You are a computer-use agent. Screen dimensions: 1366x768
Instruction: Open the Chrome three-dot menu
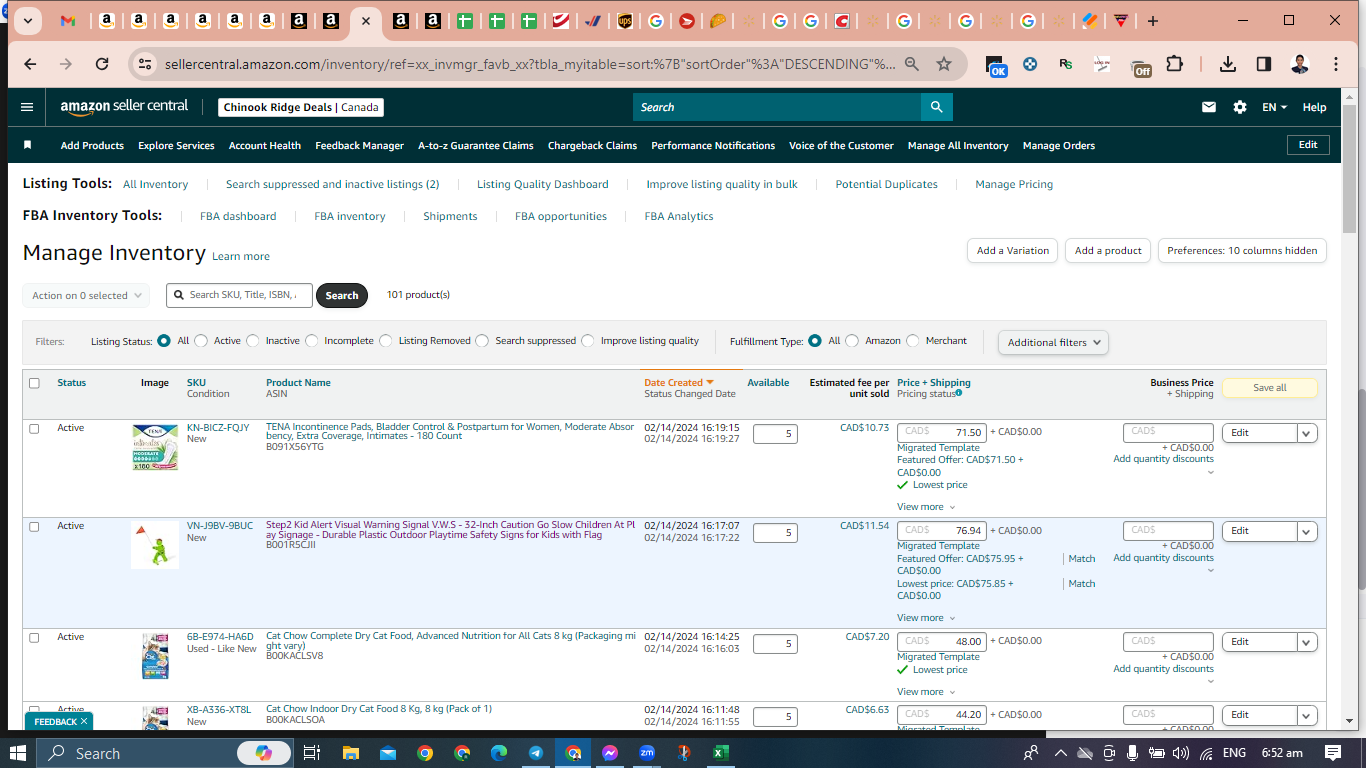1336,64
